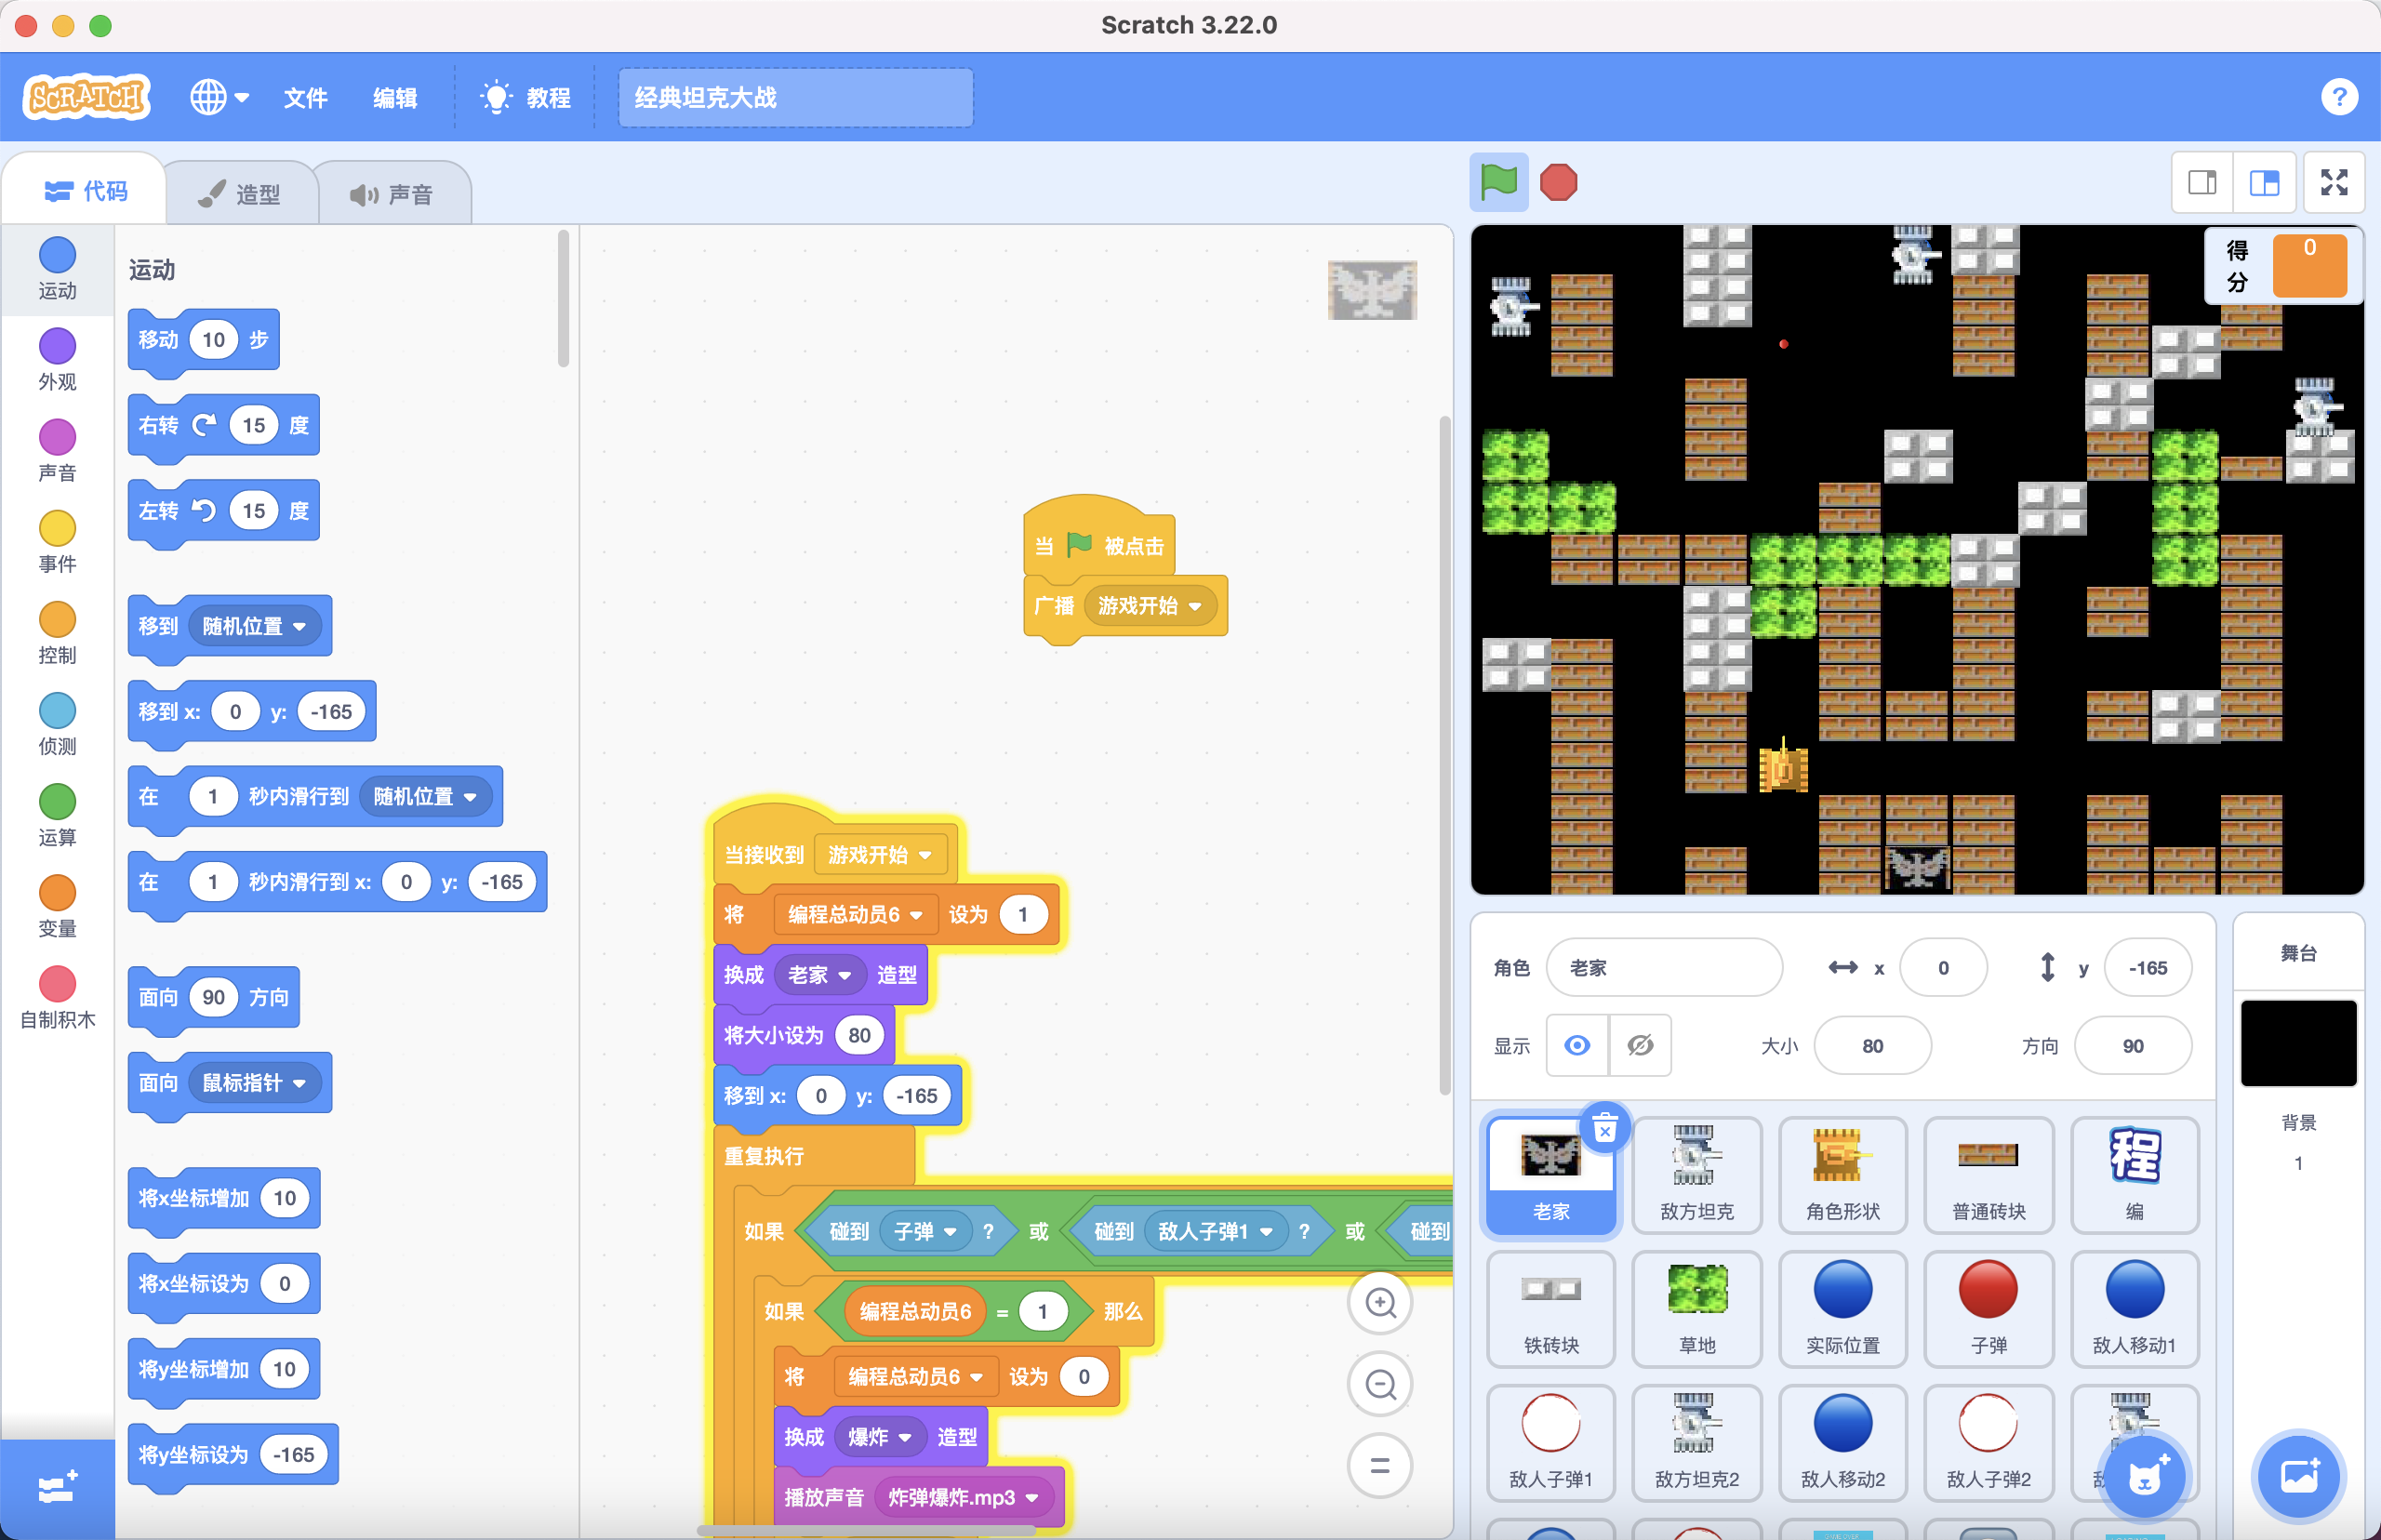Hide the sprite with crossed-eye icon
Image resolution: width=2381 pixels, height=1540 pixels.
(x=1640, y=1045)
